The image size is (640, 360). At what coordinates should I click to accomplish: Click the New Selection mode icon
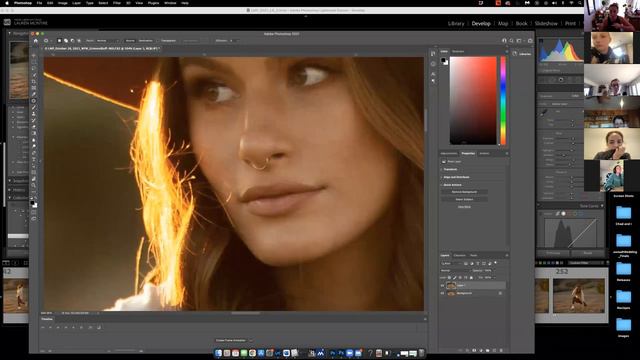coord(59,41)
